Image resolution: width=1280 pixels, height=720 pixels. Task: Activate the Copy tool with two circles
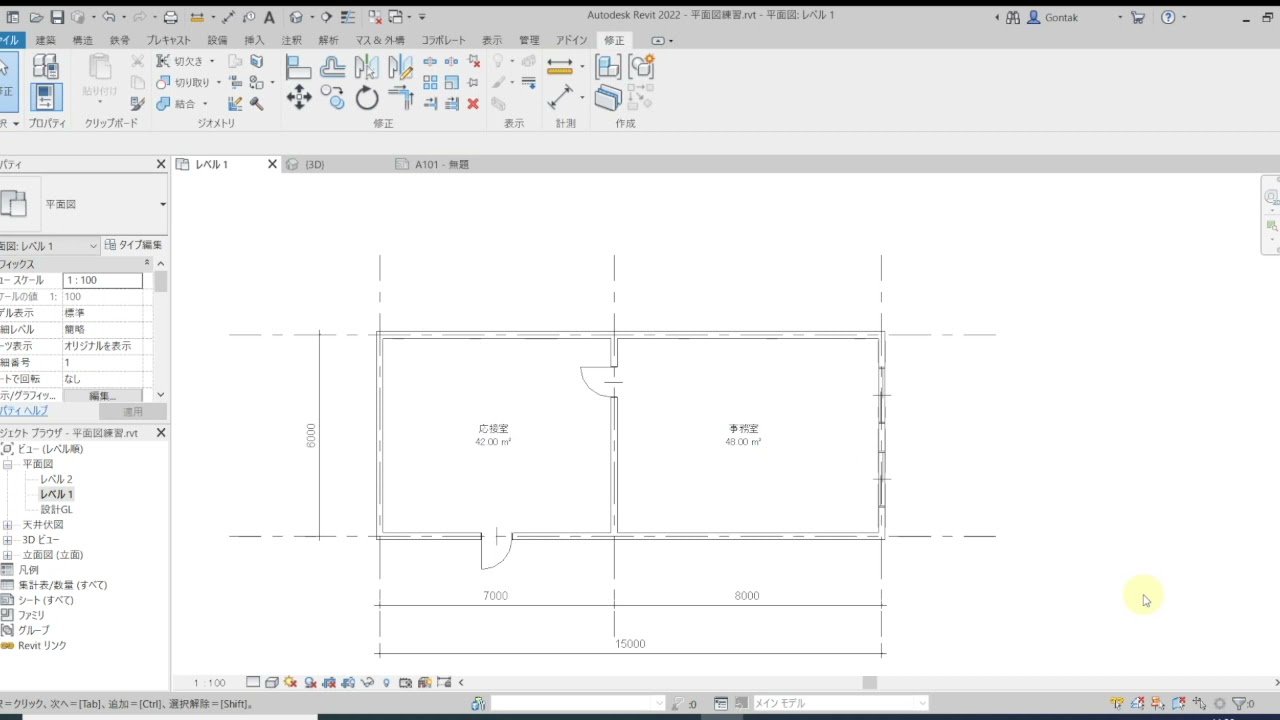(x=333, y=98)
